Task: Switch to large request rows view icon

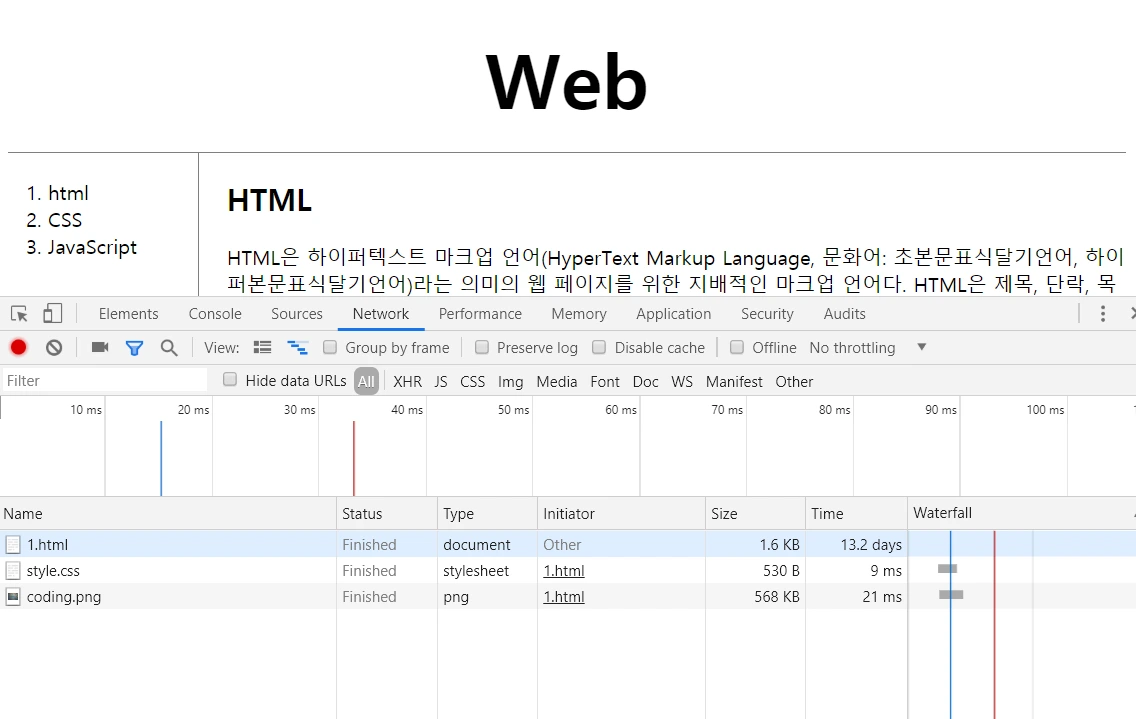Action: [x=262, y=347]
